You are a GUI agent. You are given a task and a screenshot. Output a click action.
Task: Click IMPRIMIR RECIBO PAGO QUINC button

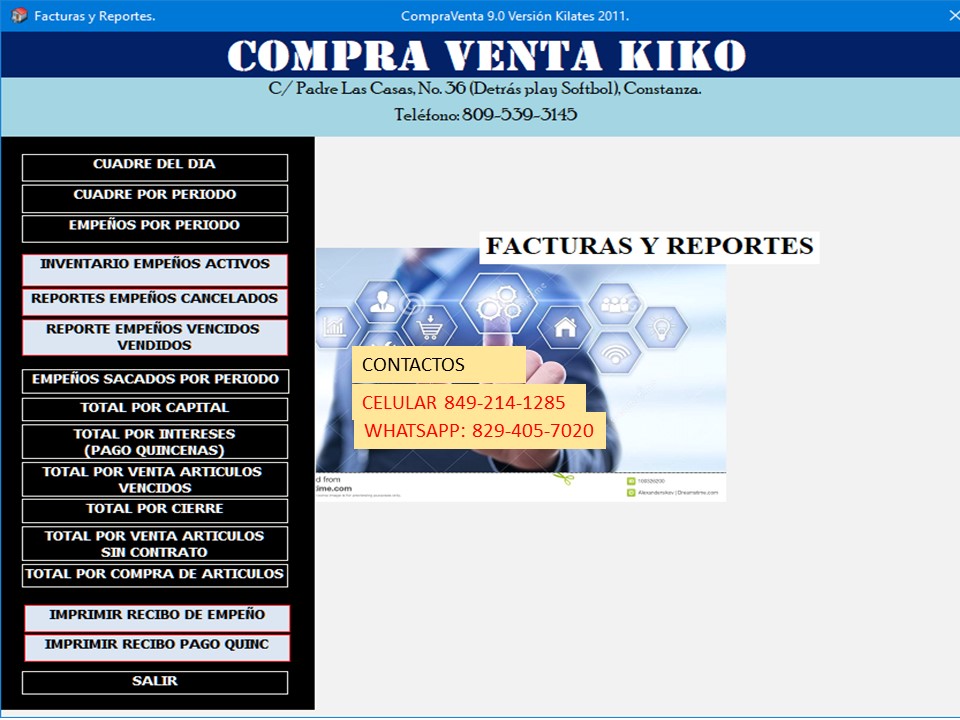tap(157, 647)
